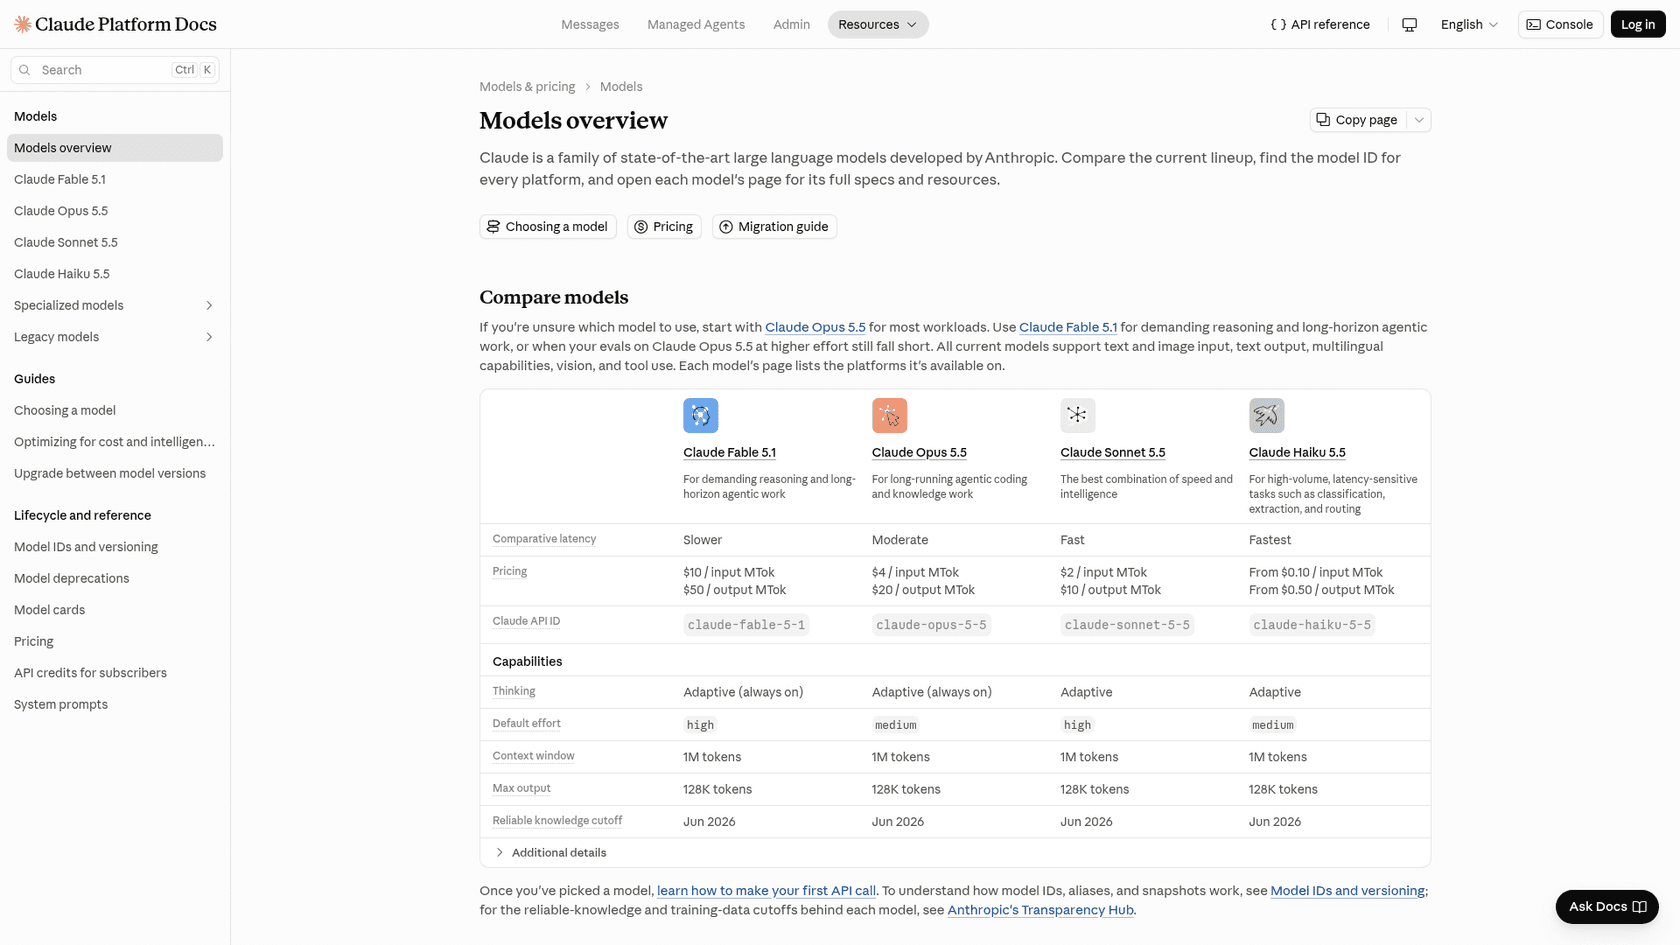Click the copy icon in Copy page

point(1323,119)
